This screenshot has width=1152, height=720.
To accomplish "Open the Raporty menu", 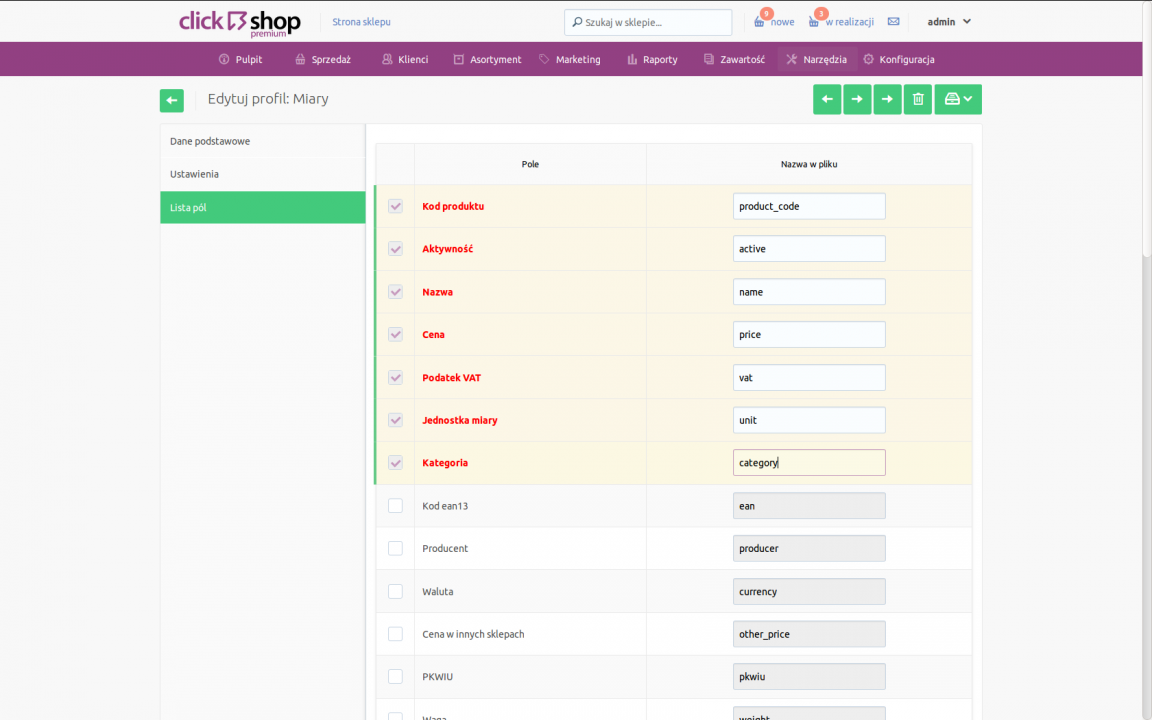I will pyautogui.click(x=652, y=60).
